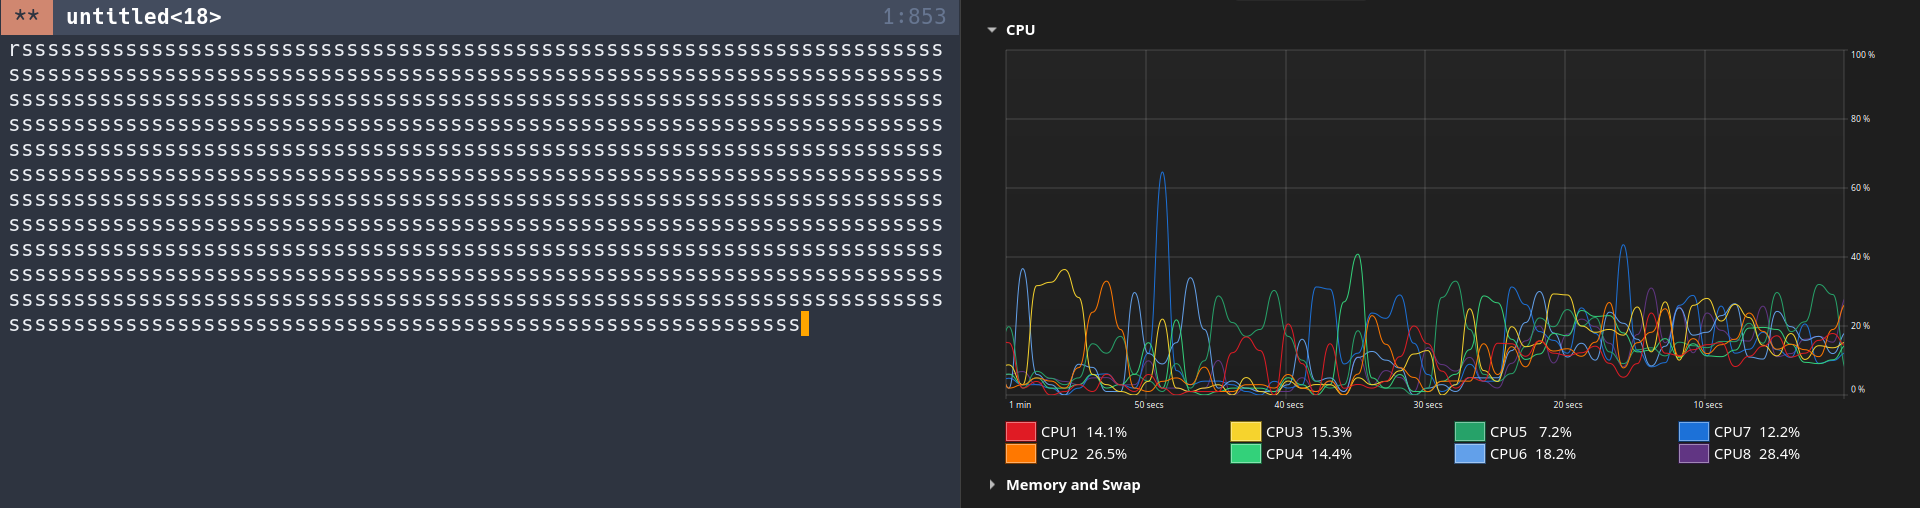Click inside the CPU usage graph

pos(1424,222)
